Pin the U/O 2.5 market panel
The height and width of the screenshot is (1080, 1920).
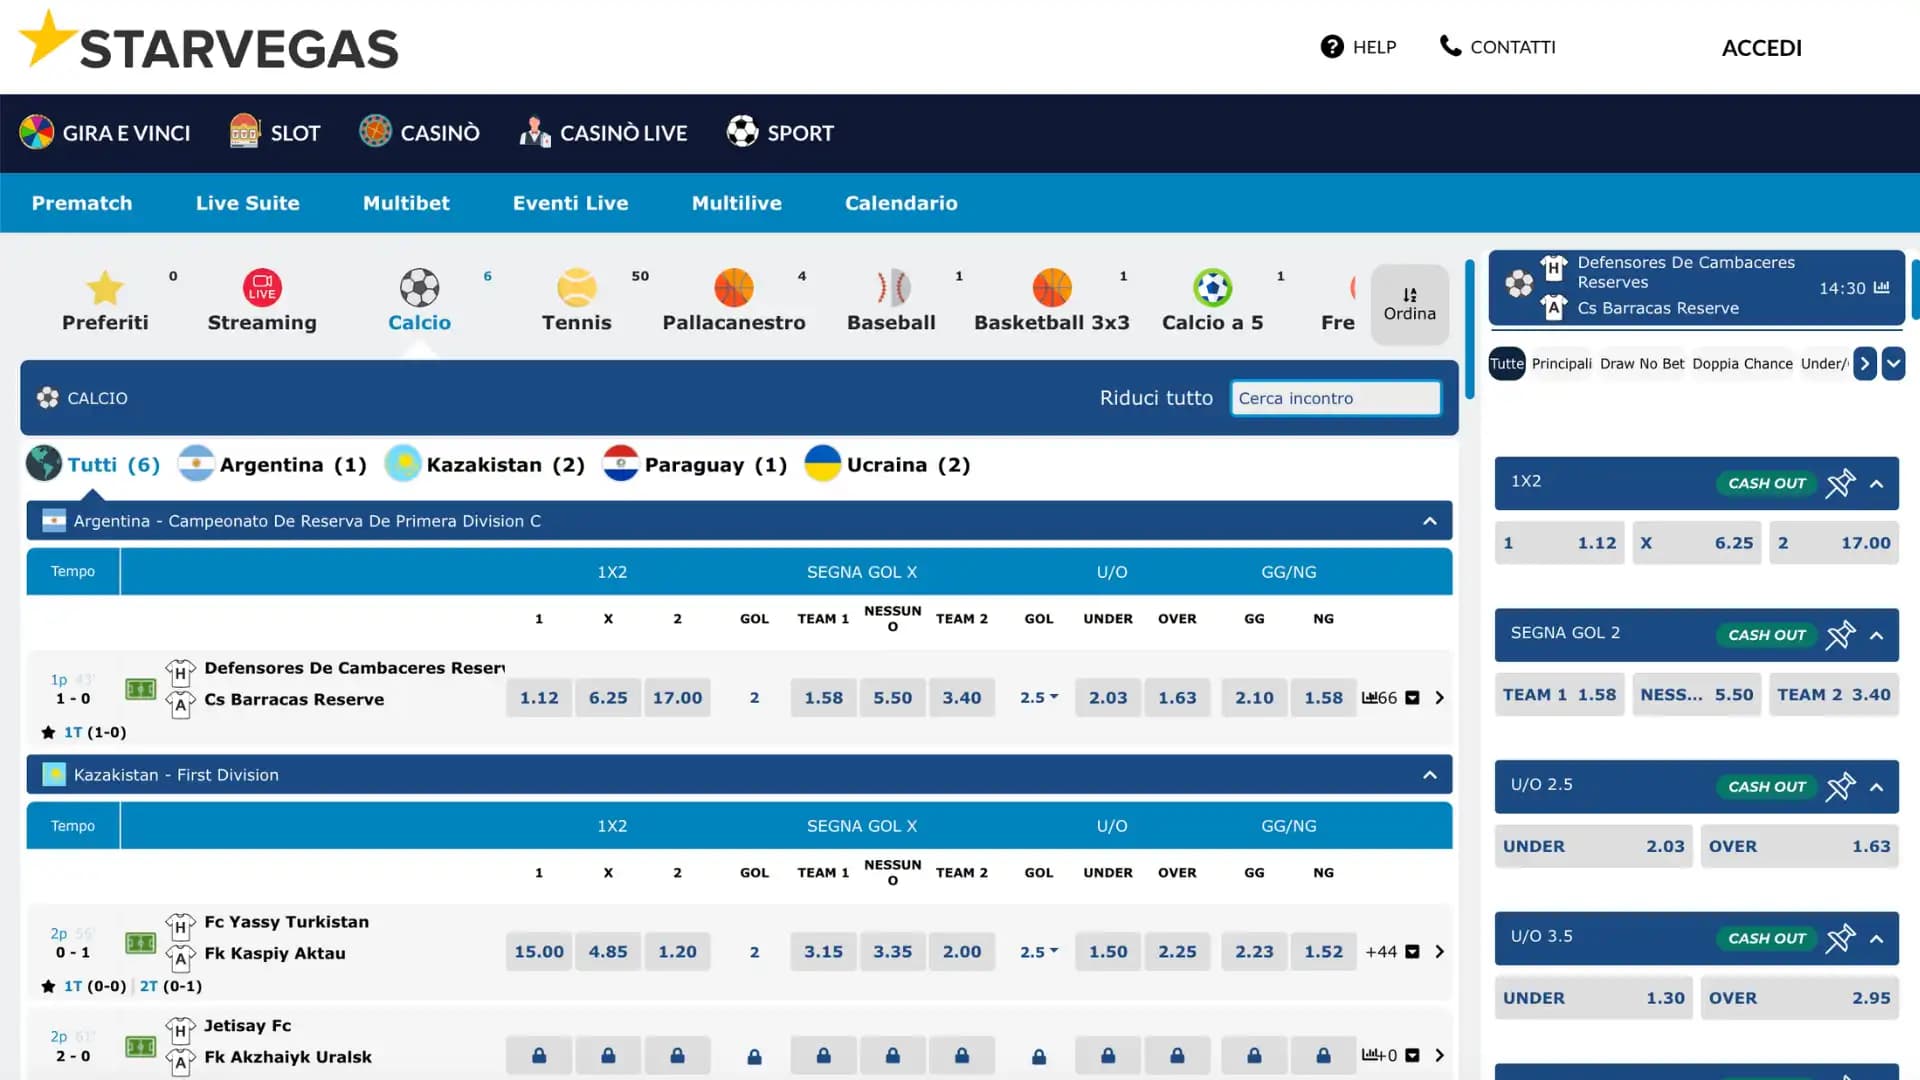point(1841,787)
